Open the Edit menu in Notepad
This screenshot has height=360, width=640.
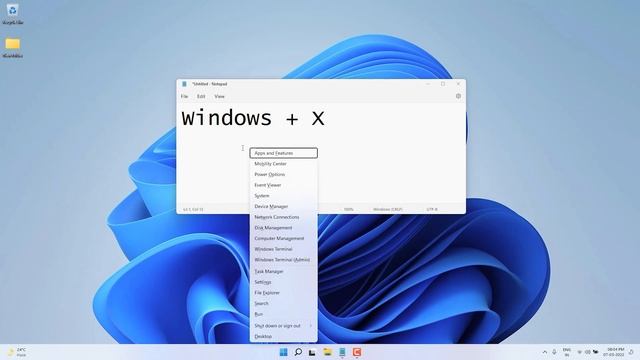click(201, 96)
